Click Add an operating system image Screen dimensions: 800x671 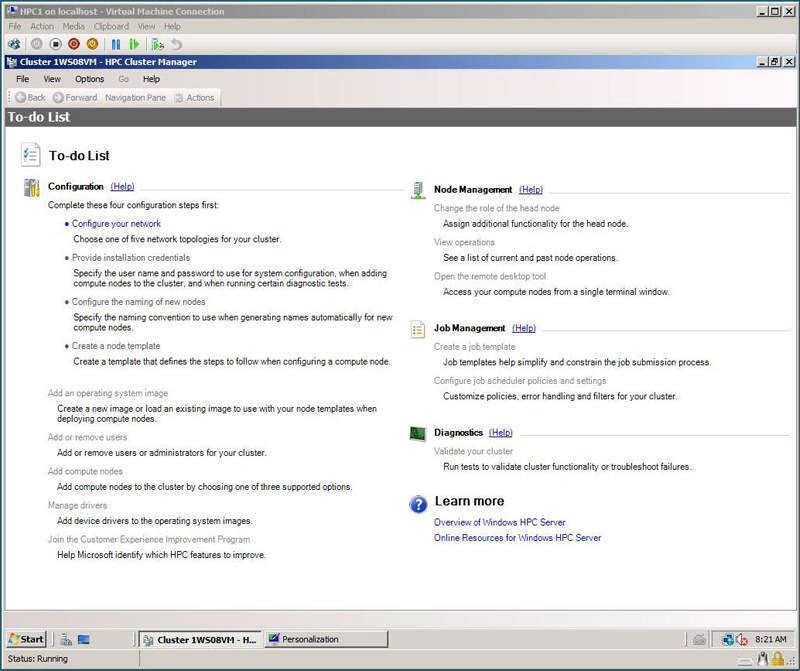tap(108, 393)
